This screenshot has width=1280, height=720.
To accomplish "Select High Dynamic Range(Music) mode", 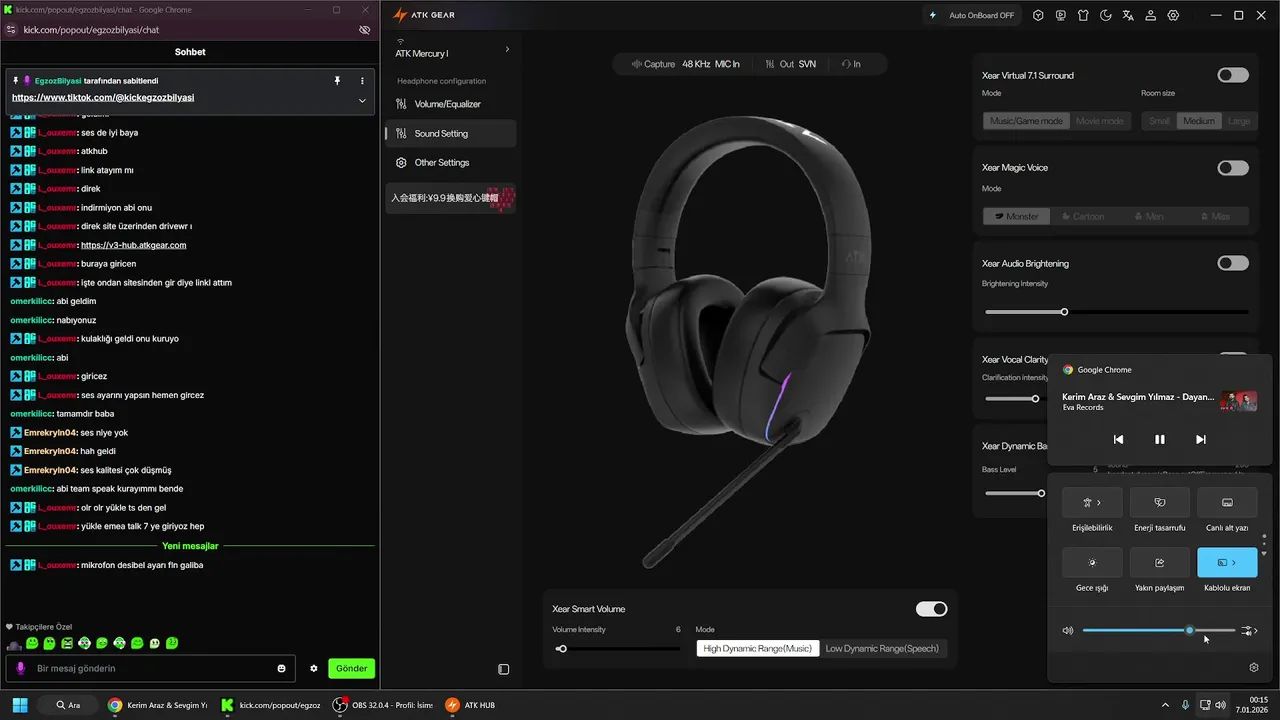I will [x=757, y=648].
